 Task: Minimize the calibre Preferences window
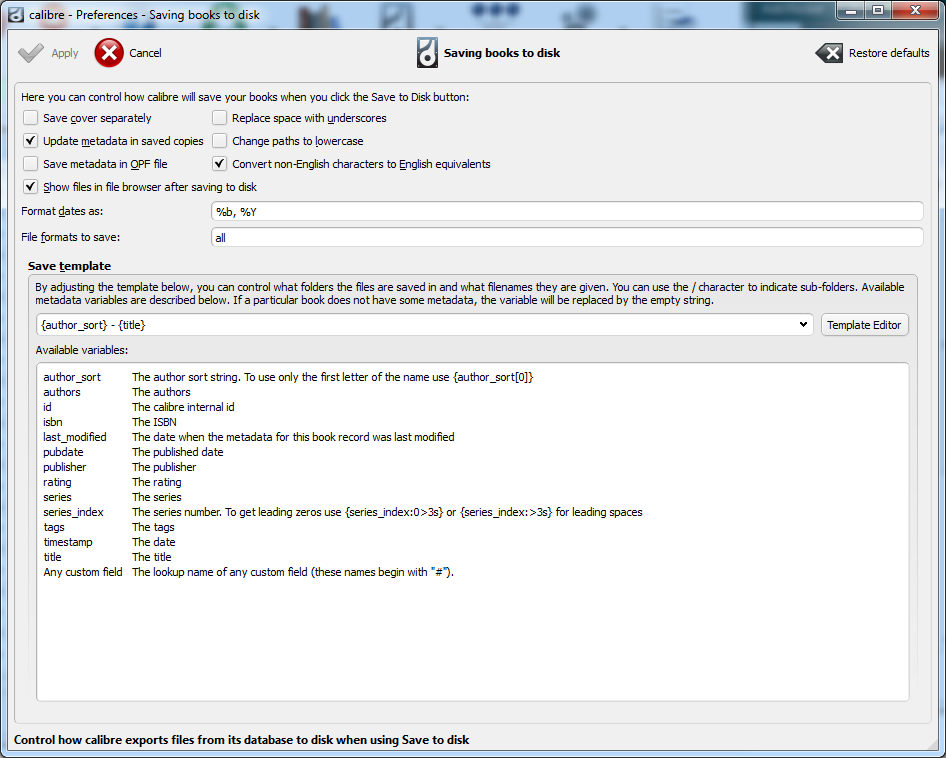(x=851, y=11)
